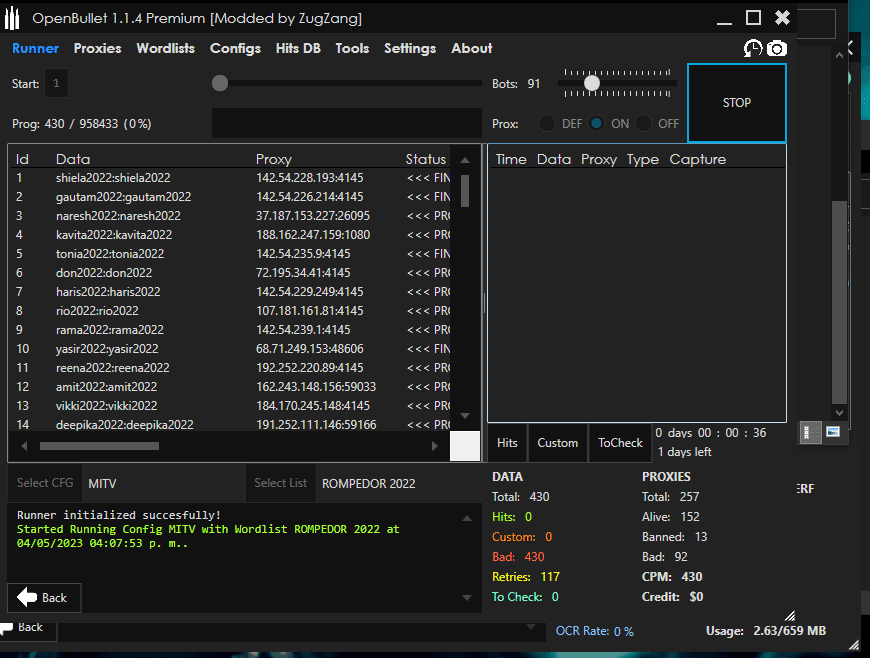This screenshot has height=658, width=870.
Task: Click the Select CFG button
Action: point(46,483)
